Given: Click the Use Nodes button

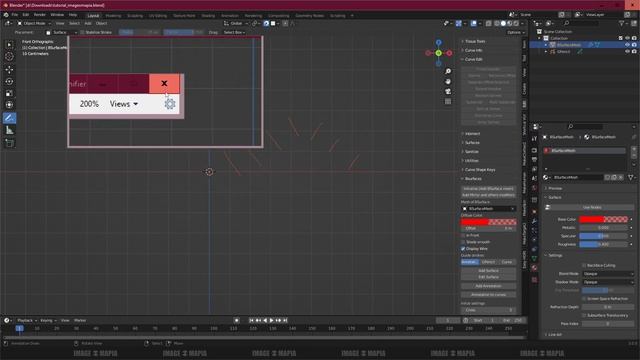Looking at the screenshot, I should click(592, 207).
